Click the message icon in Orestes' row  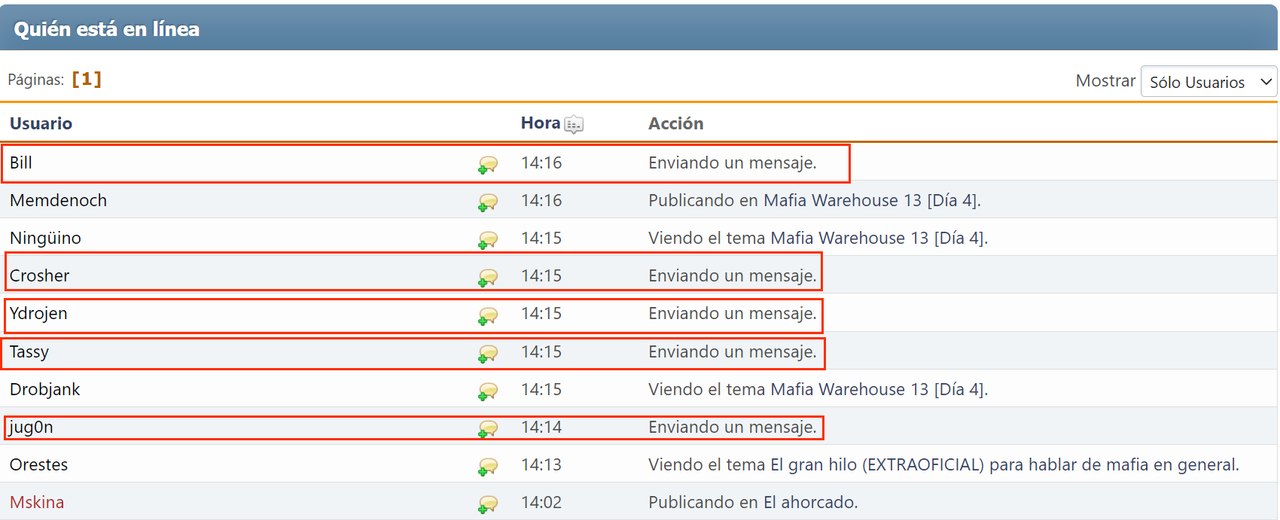pyautogui.click(x=488, y=466)
